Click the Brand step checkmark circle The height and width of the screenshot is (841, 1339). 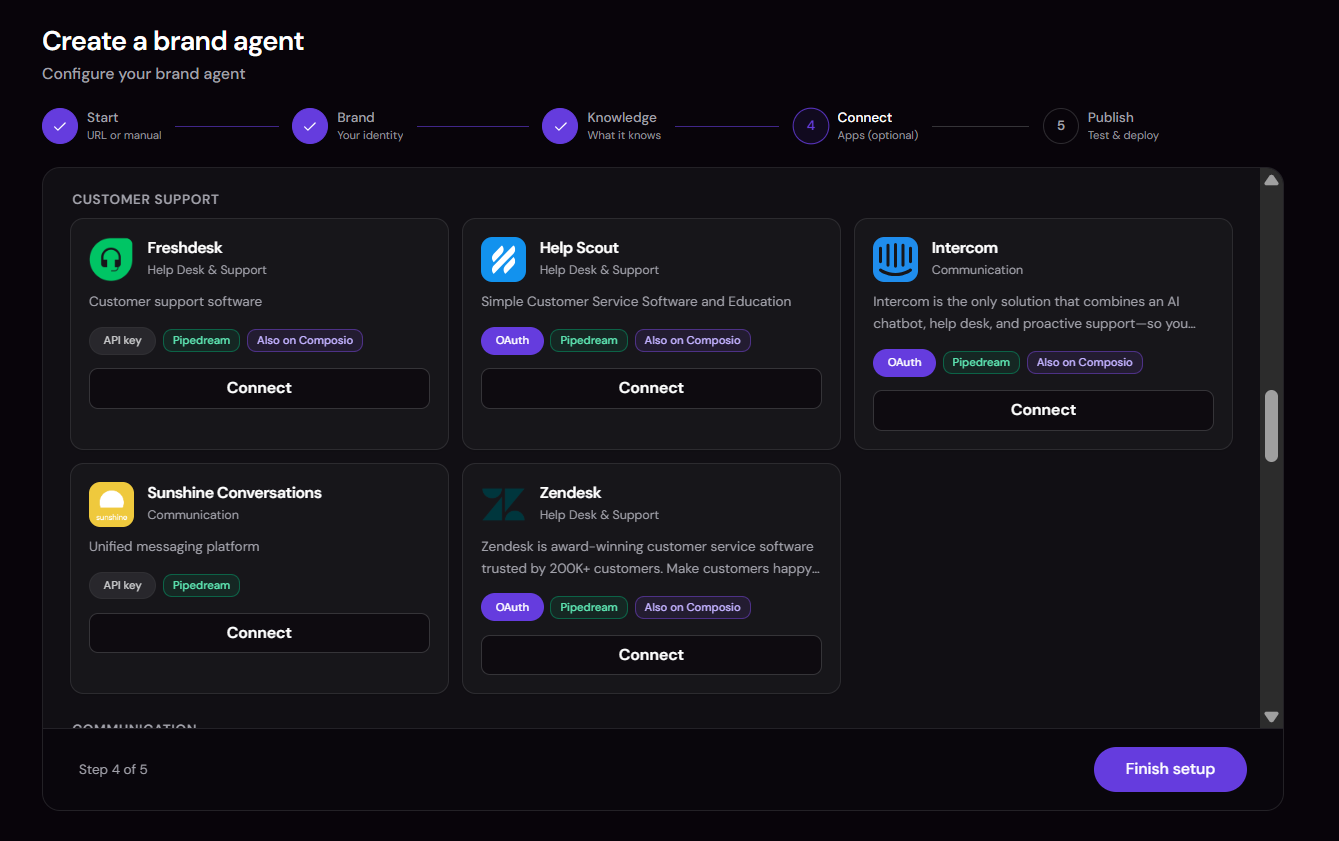[310, 127]
